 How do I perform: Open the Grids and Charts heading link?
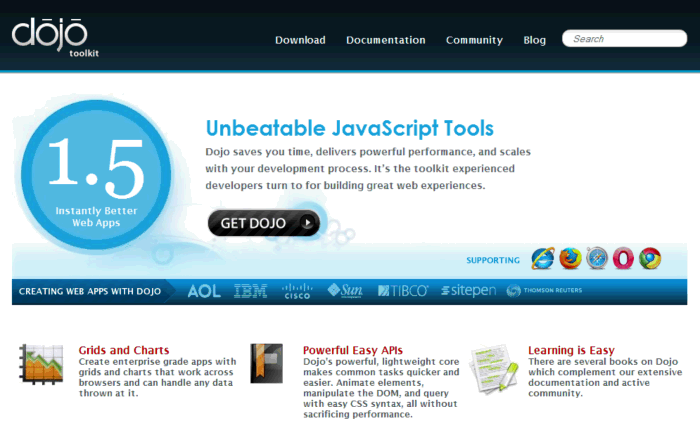pyautogui.click(x=124, y=350)
